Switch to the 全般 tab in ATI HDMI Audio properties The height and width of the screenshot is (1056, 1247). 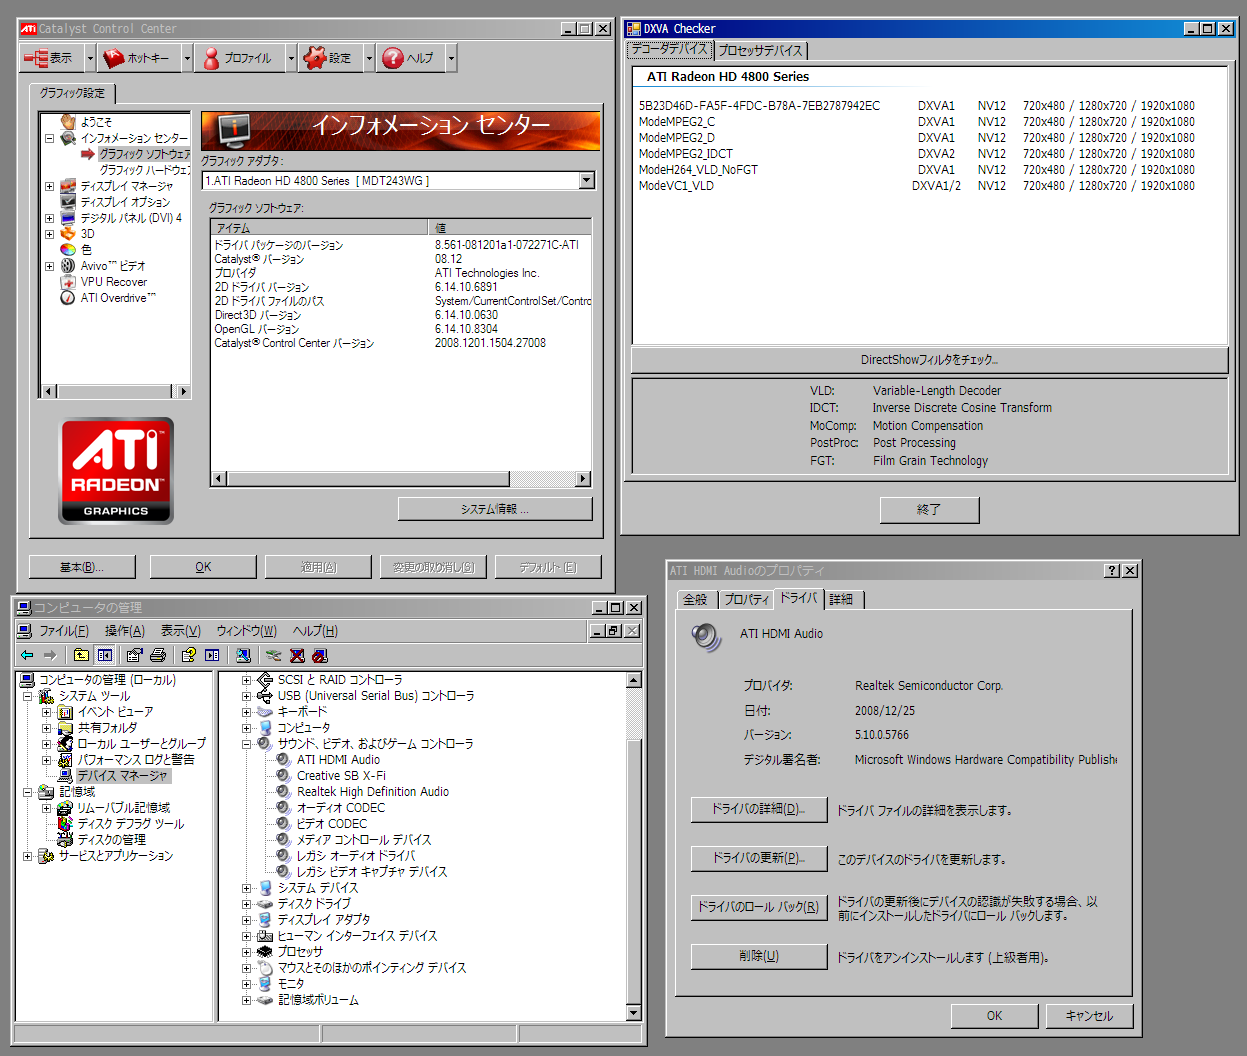coord(695,600)
